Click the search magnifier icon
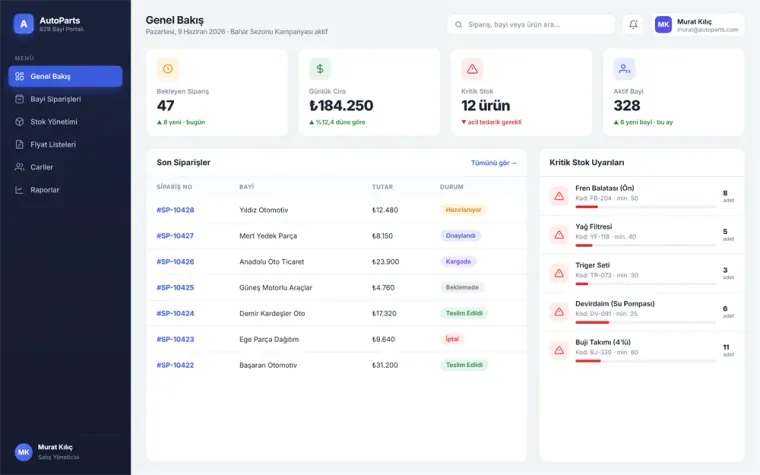 coord(458,24)
